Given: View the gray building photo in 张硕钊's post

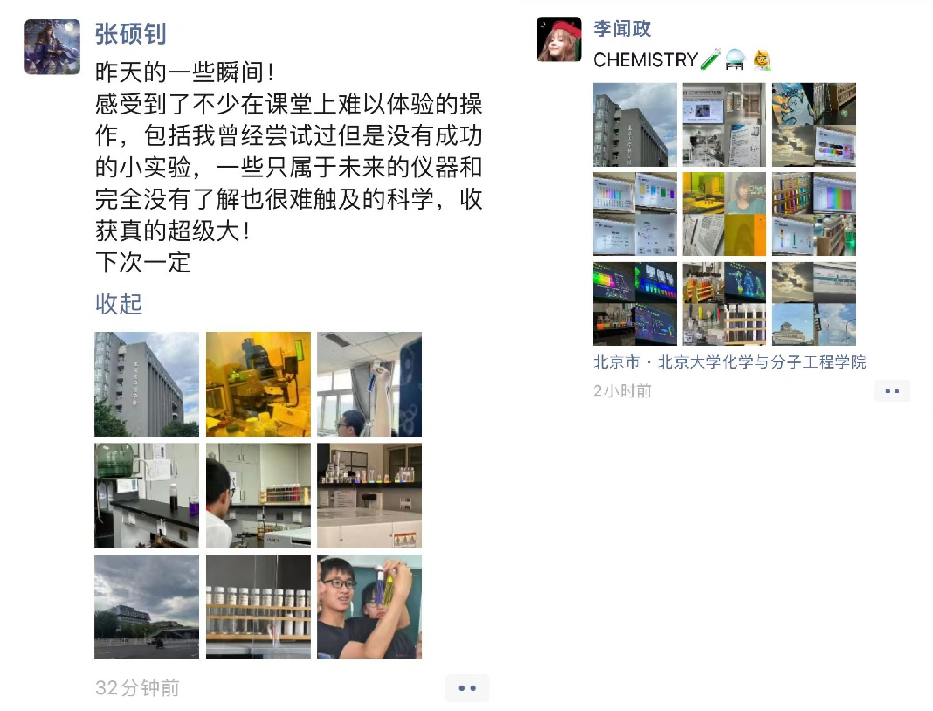Looking at the screenshot, I should 146,384.
